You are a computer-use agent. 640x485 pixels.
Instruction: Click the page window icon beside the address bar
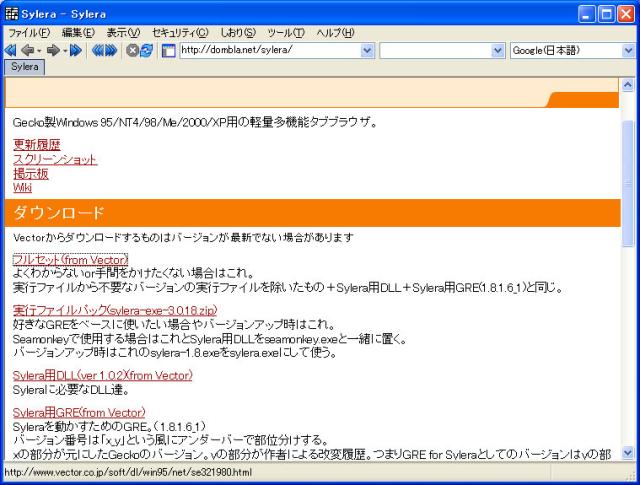[169, 51]
